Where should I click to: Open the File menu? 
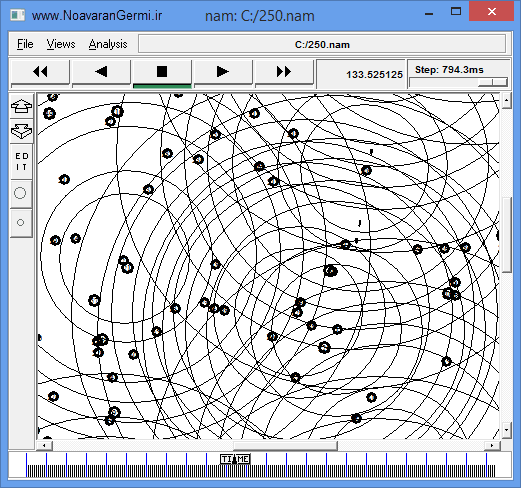25,44
